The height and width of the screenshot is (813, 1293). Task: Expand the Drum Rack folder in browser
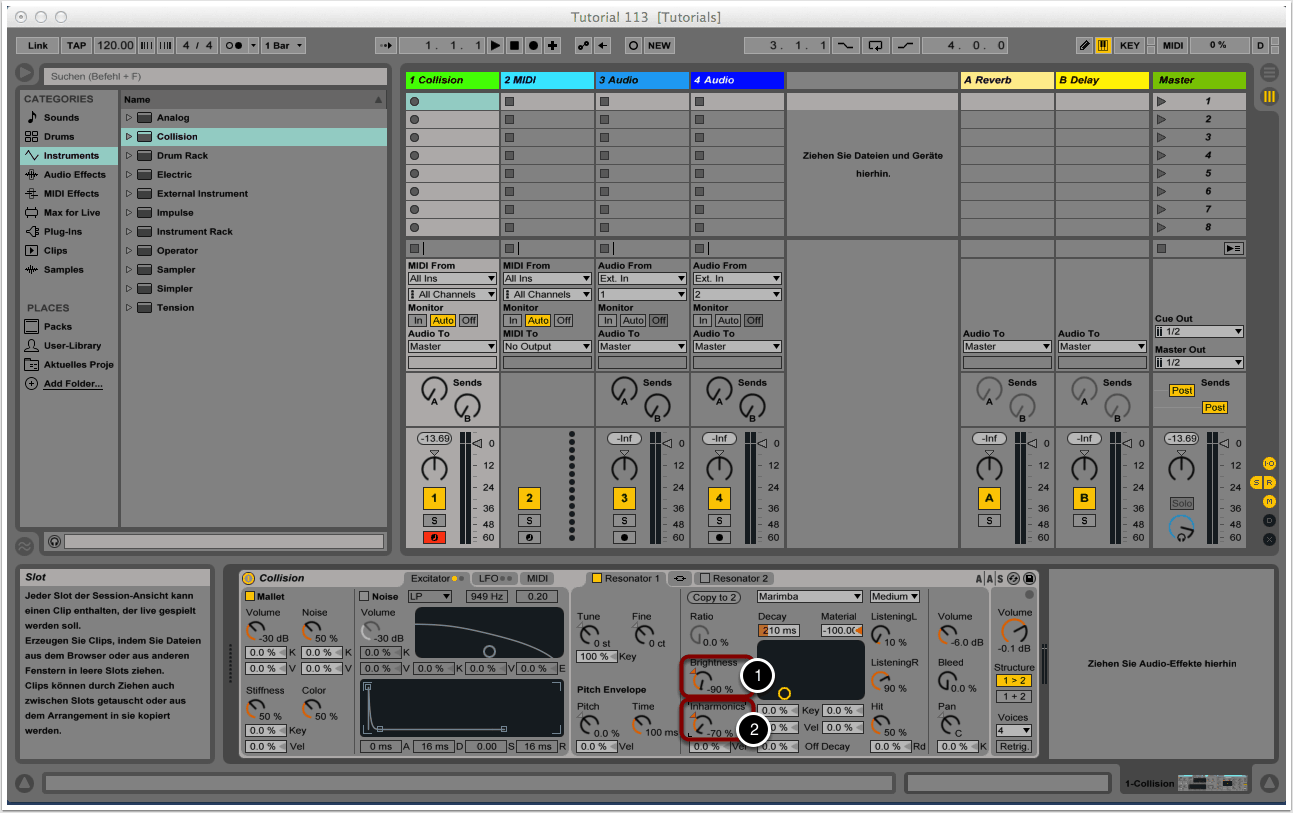pos(129,156)
